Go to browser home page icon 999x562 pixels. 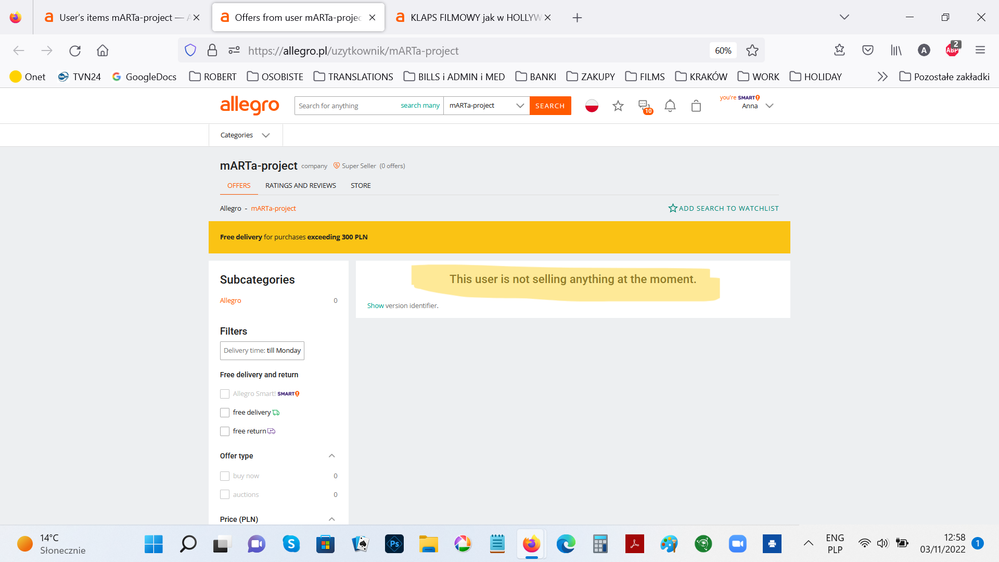click(103, 50)
